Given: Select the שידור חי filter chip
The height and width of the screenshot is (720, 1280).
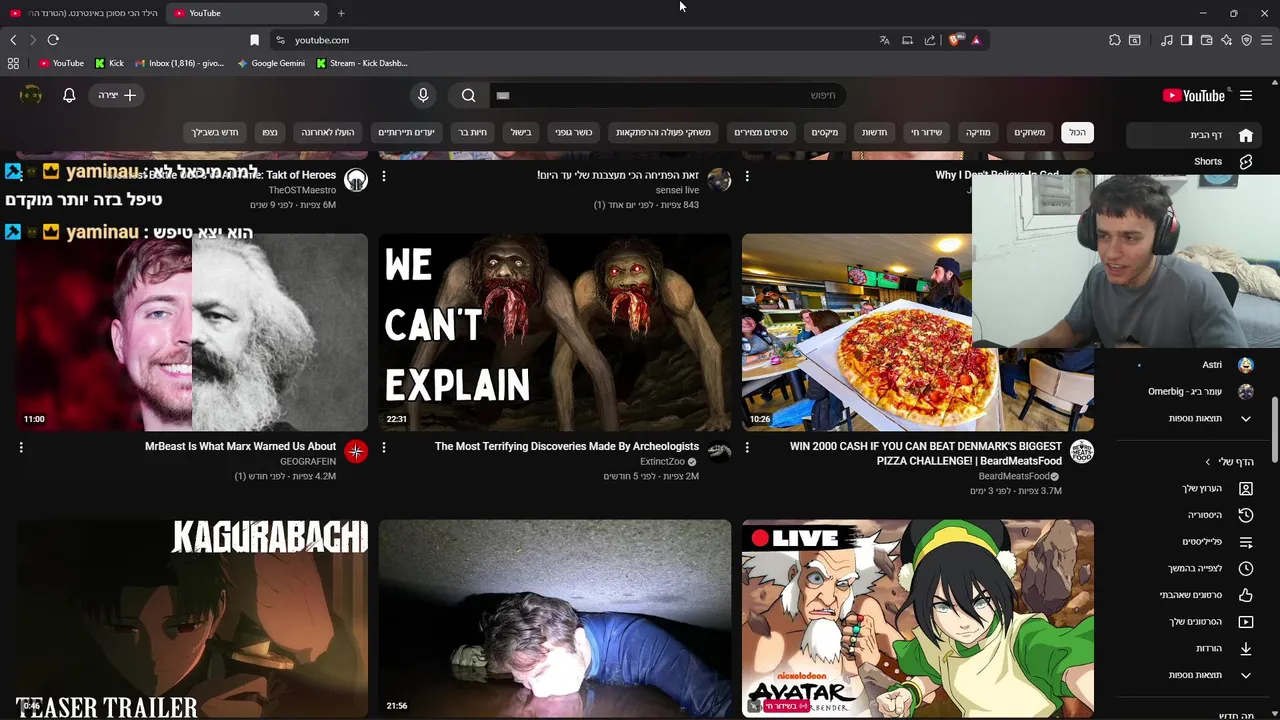Looking at the screenshot, I should (x=926, y=132).
